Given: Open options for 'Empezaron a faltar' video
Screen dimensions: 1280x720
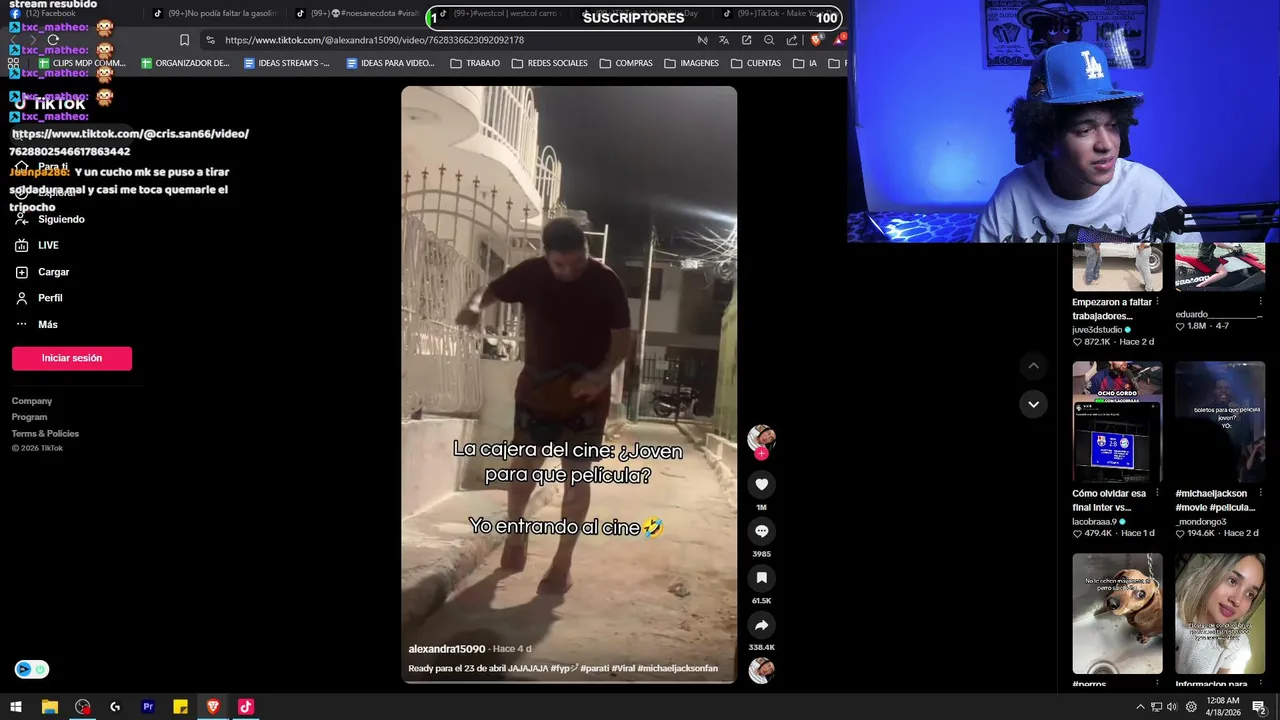Looking at the screenshot, I should click(x=1157, y=302).
